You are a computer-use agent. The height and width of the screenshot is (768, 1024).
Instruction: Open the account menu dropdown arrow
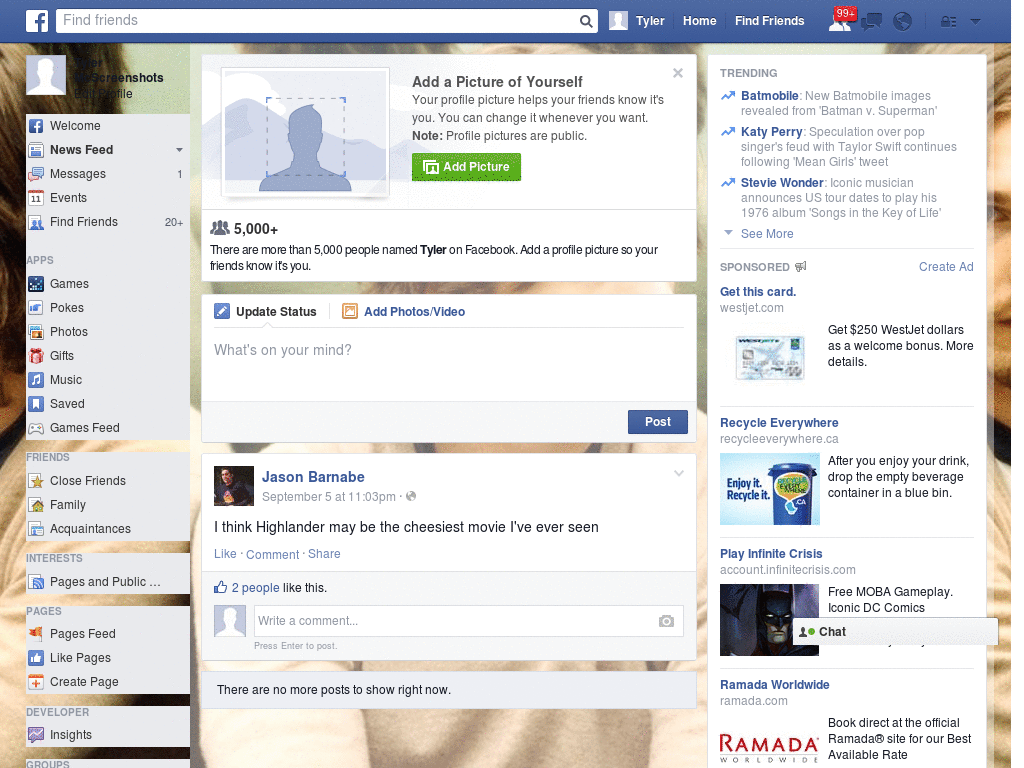coord(976,22)
